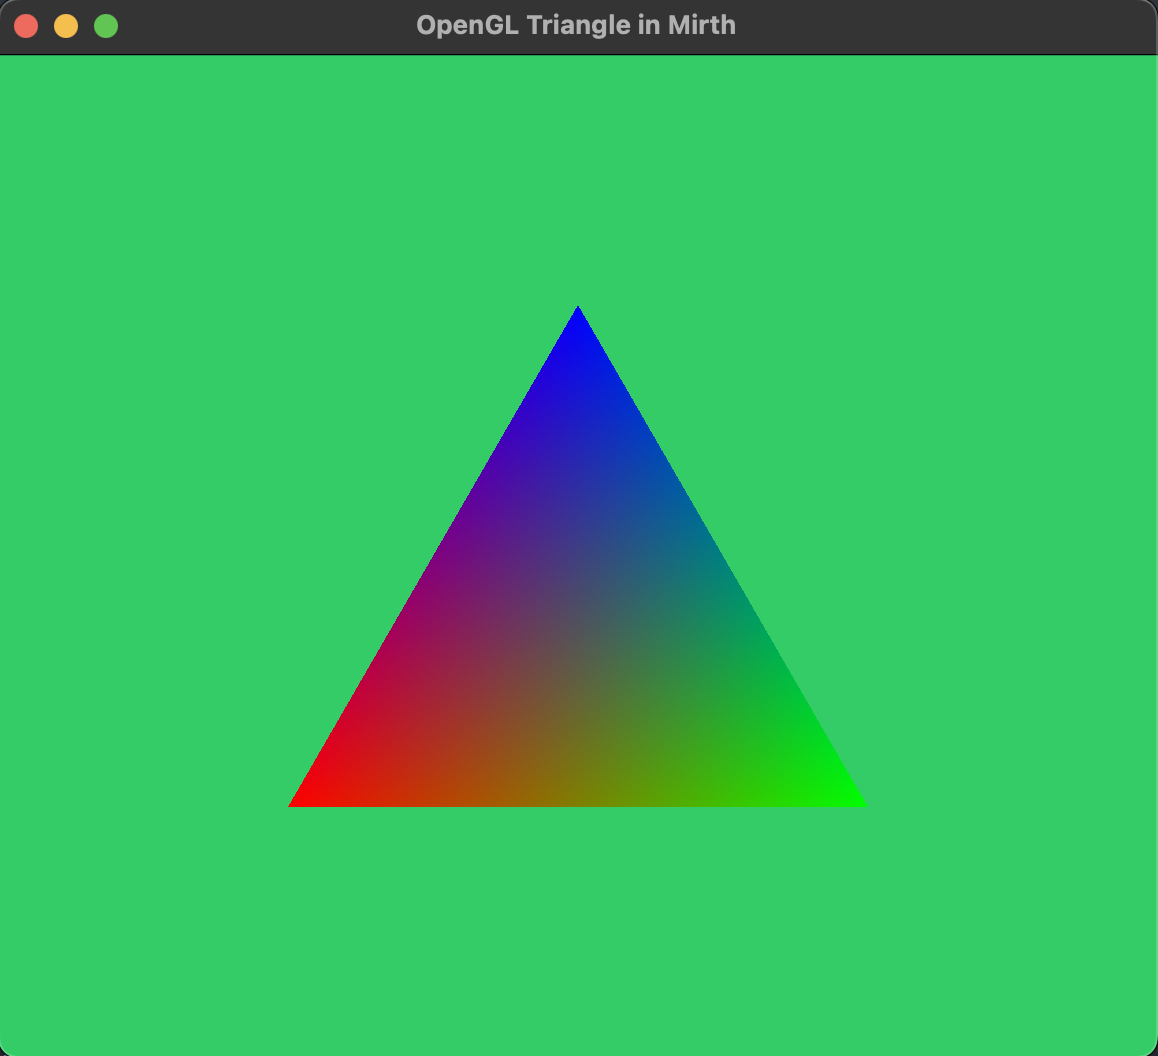The image size is (1158, 1056).
Task: Click the rounded bottom-left corner of the window
Action: (8, 1047)
